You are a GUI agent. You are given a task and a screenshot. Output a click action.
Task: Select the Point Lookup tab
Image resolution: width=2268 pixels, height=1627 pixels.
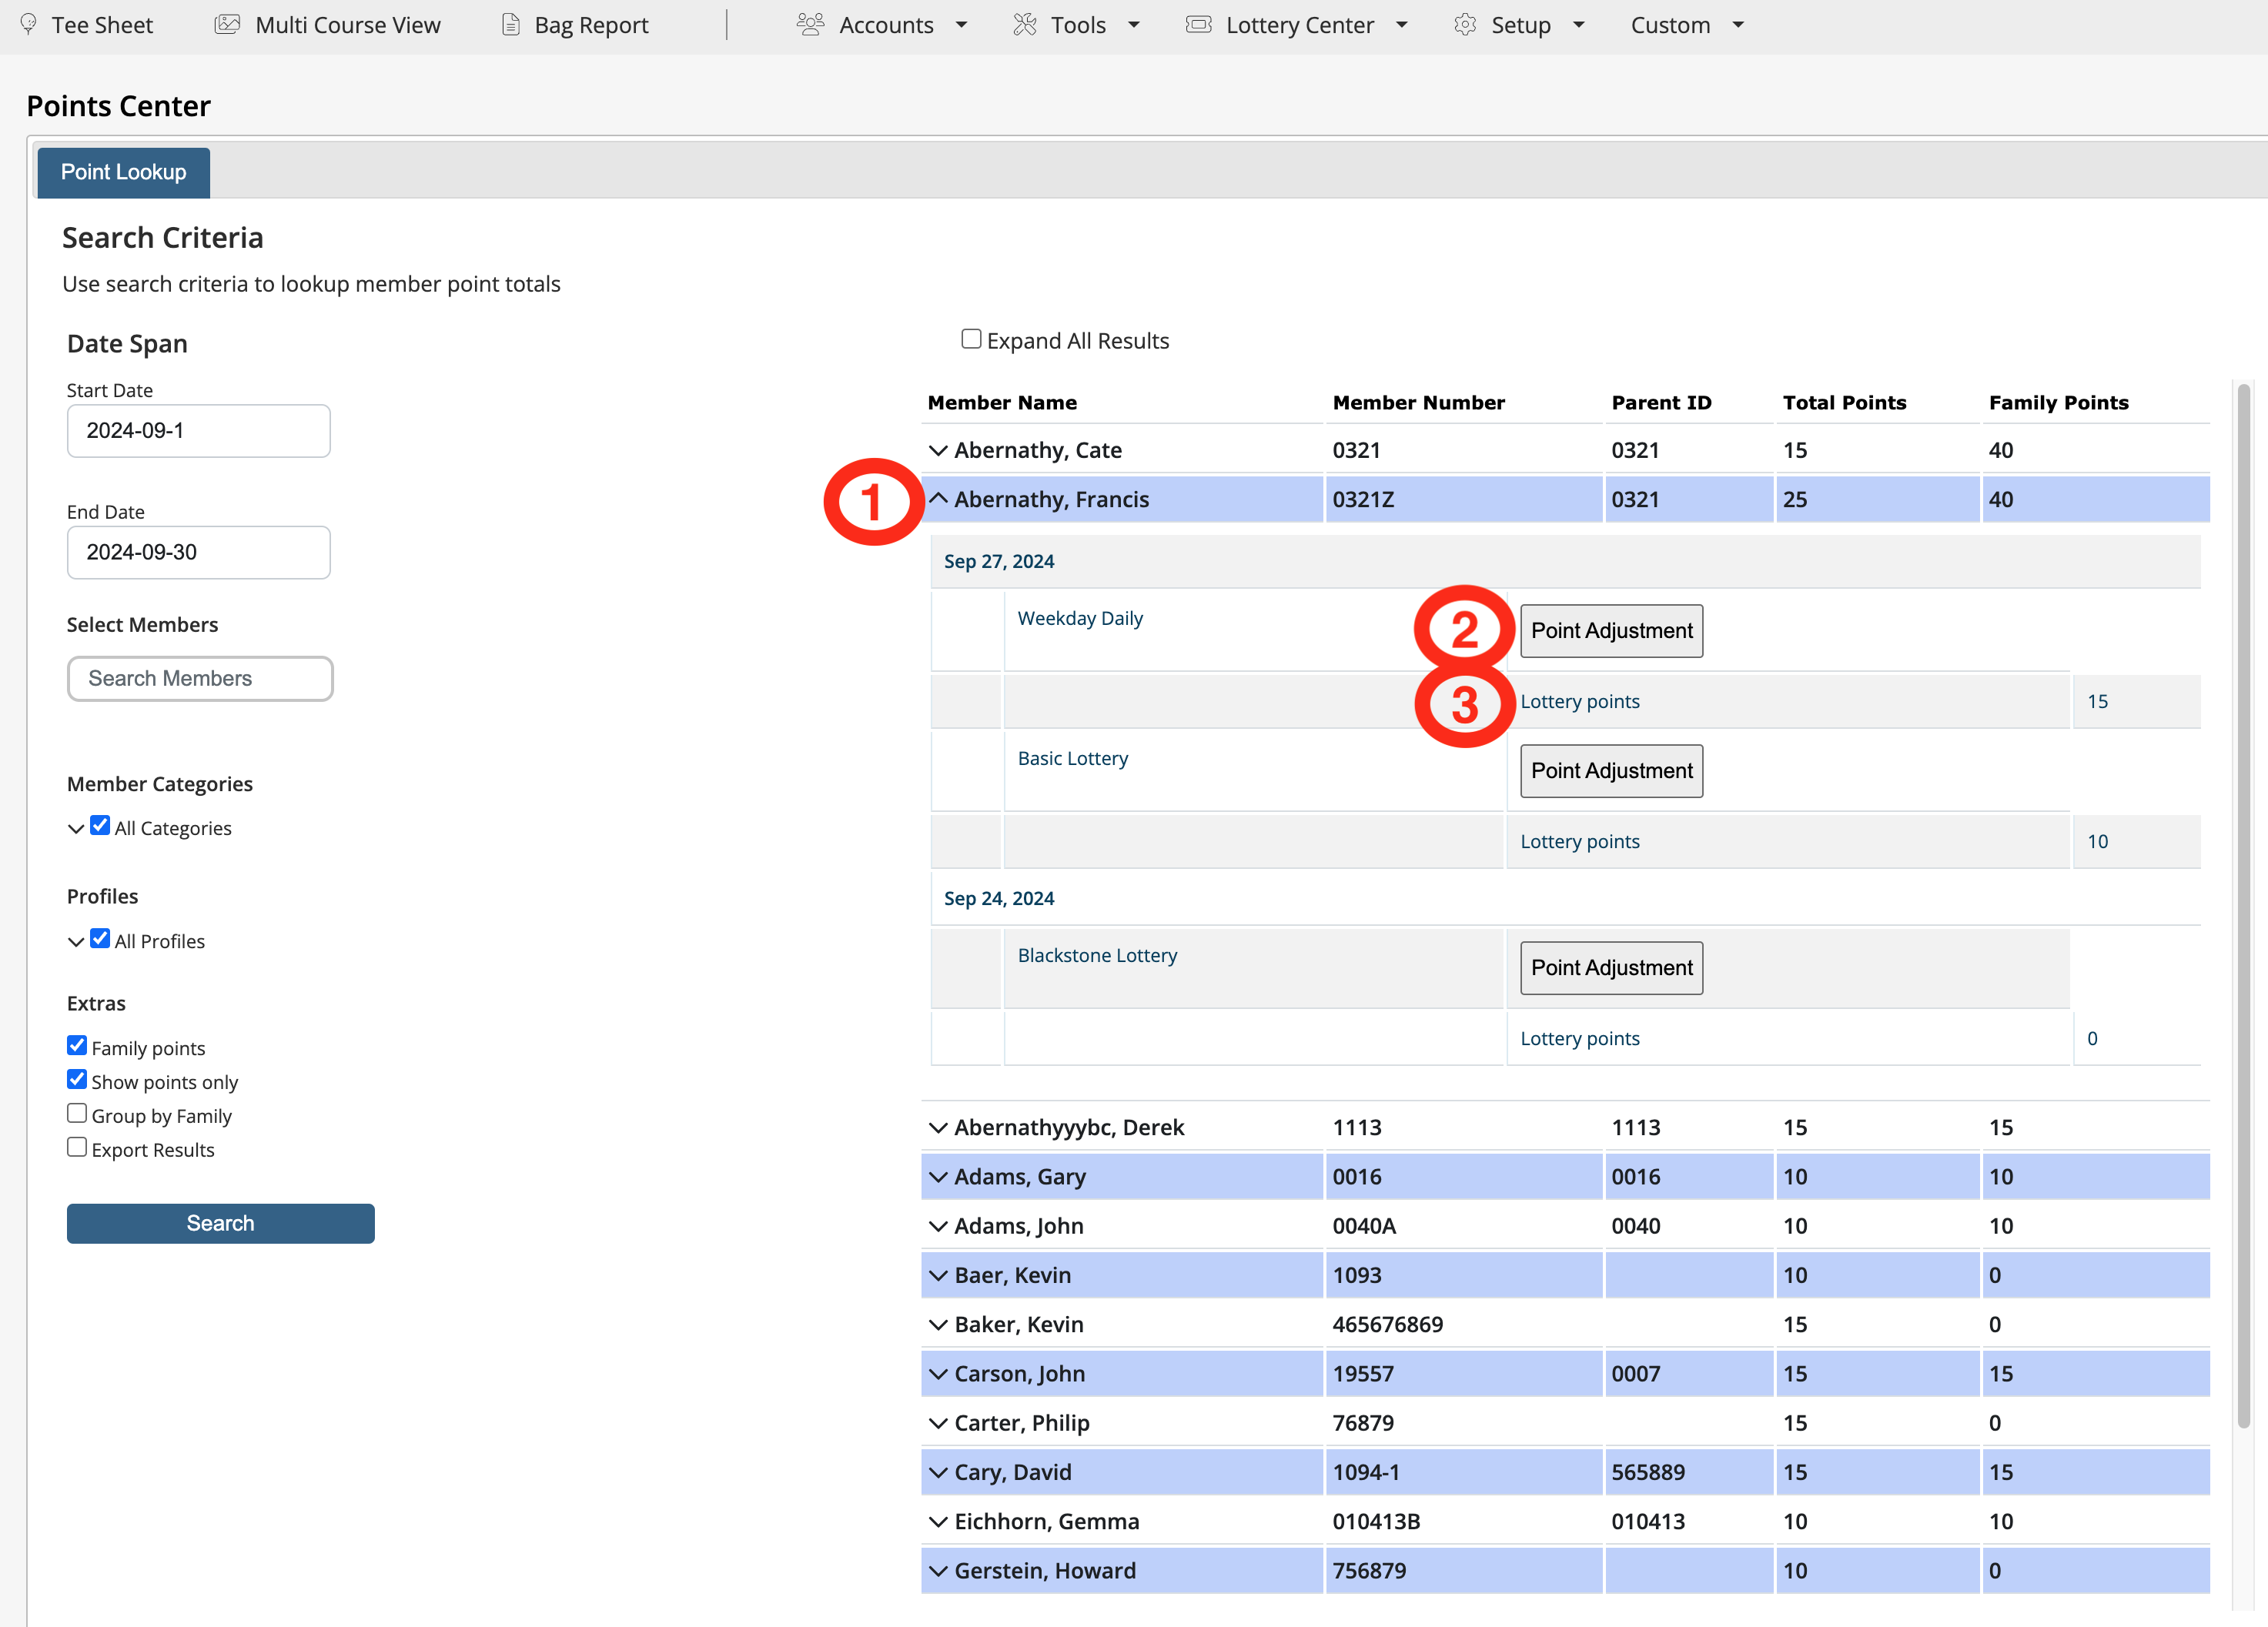point(123,172)
